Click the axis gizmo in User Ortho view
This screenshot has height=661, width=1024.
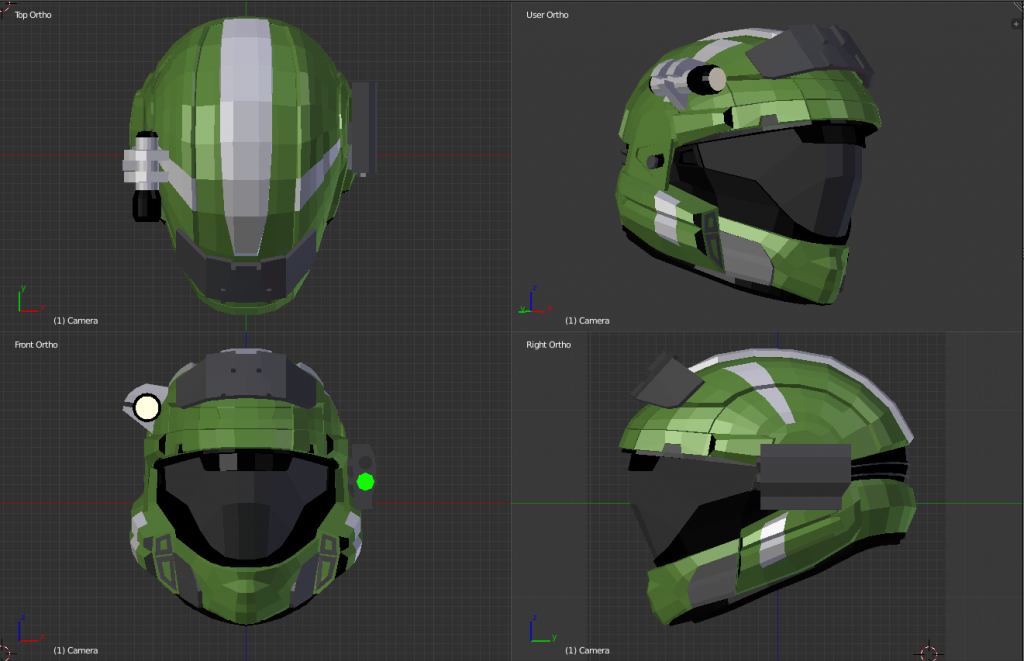coord(535,299)
